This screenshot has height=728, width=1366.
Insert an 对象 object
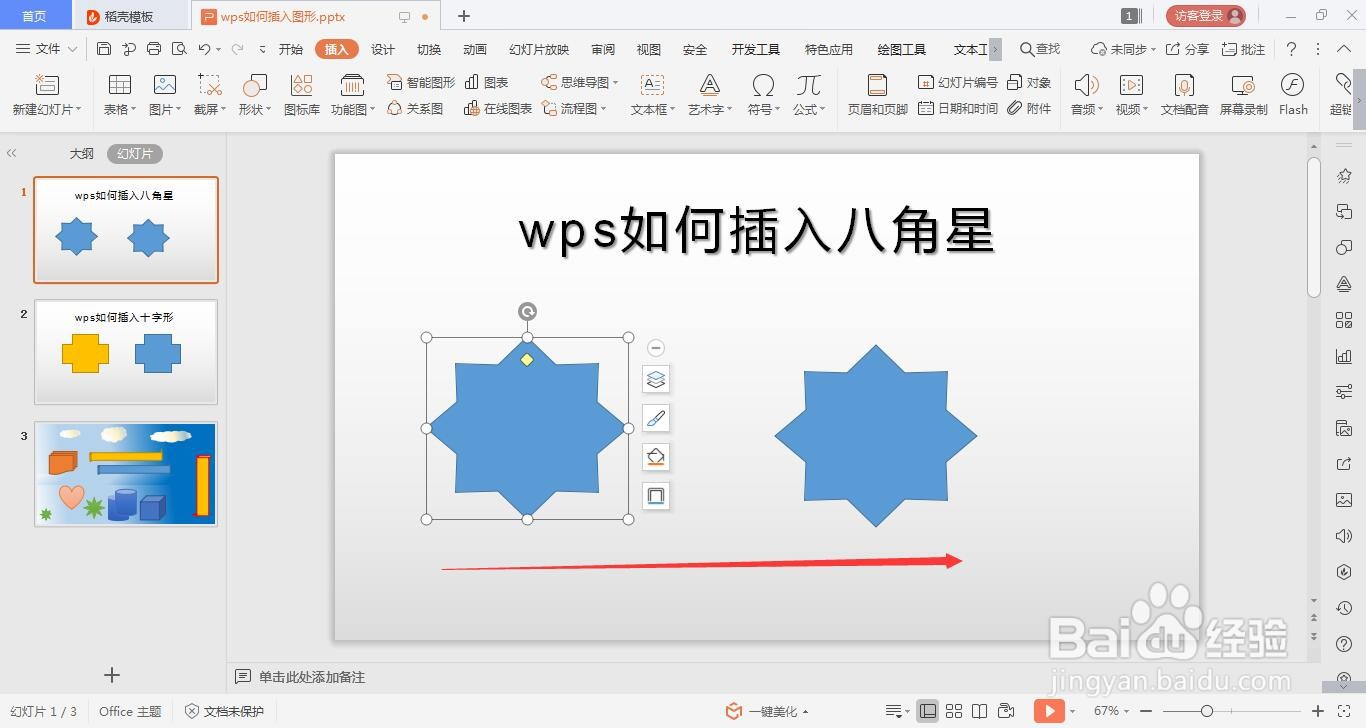pos(1029,82)
